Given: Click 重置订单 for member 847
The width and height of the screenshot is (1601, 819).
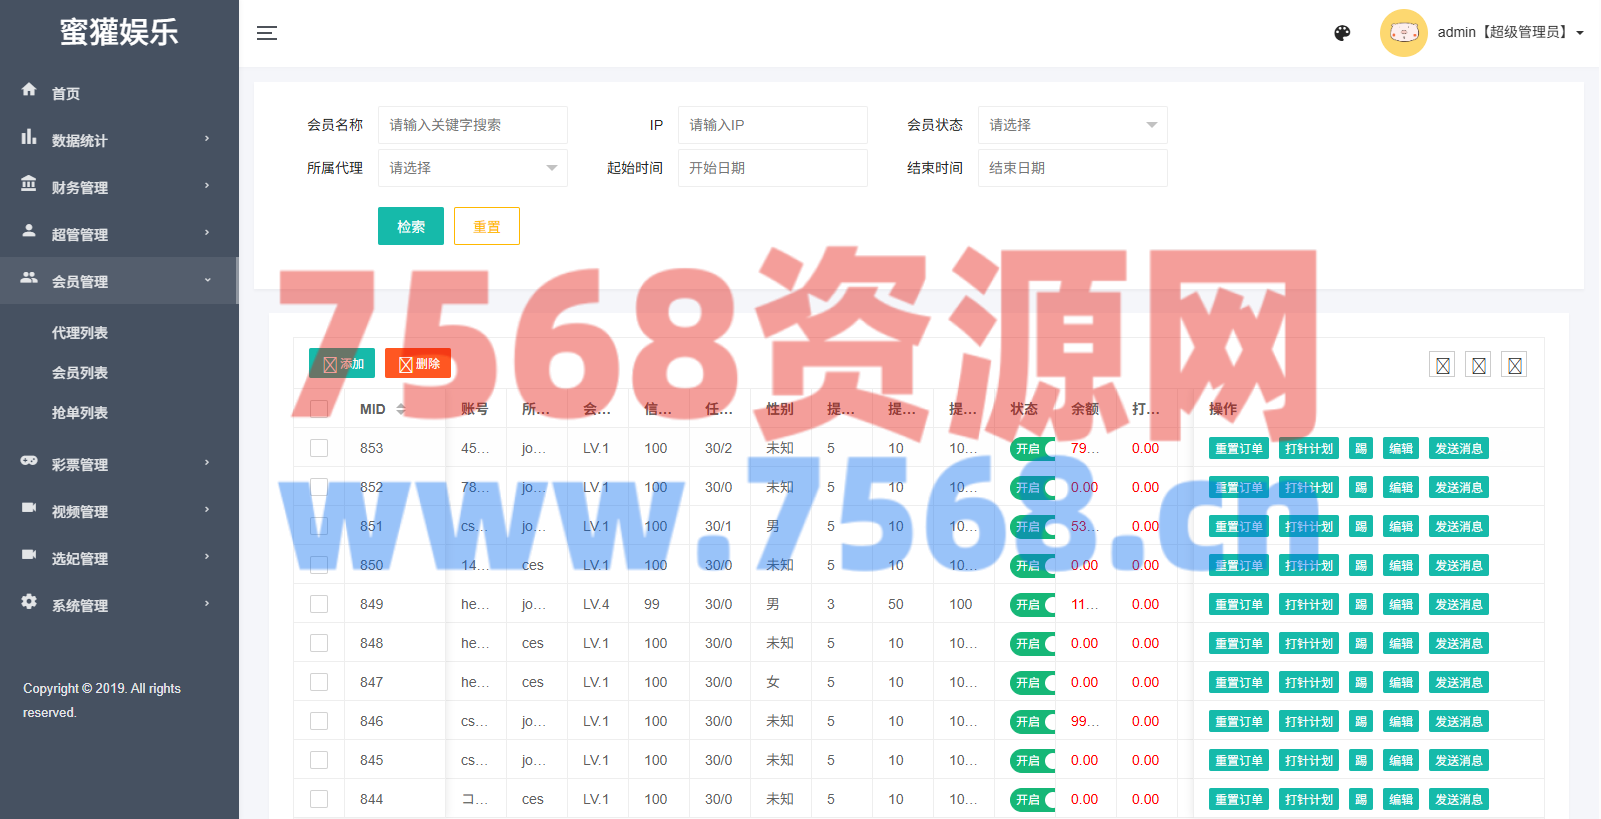Looking at the screenshot, I should [x=1238, y=682].
